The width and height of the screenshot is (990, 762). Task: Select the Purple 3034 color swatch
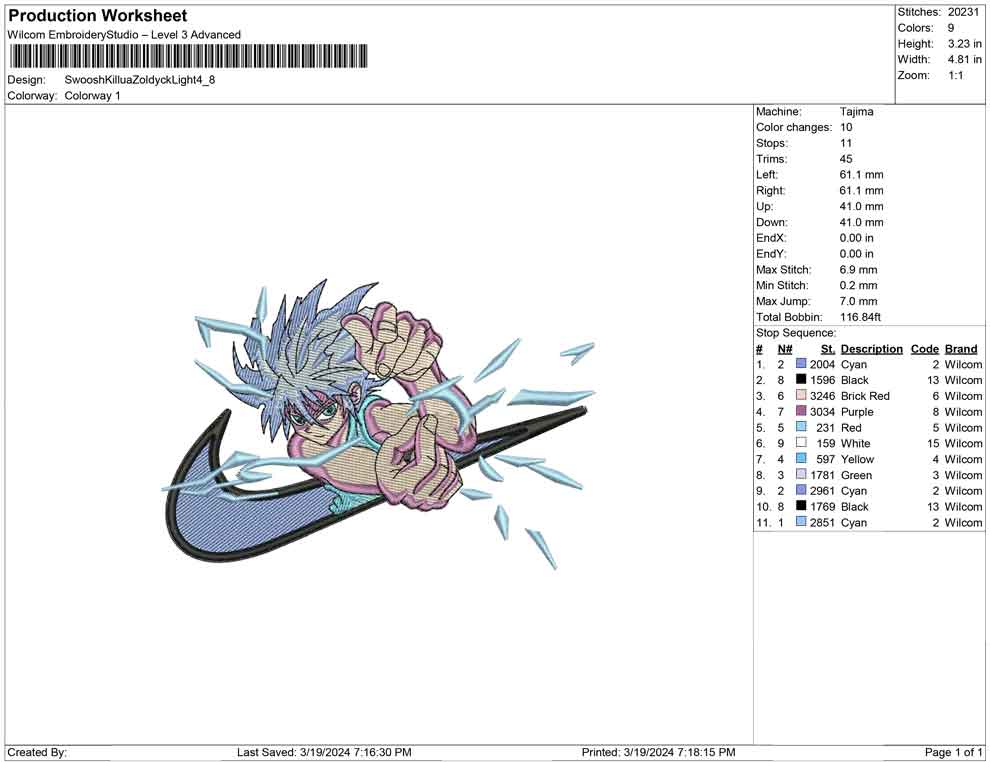(801, 411)
